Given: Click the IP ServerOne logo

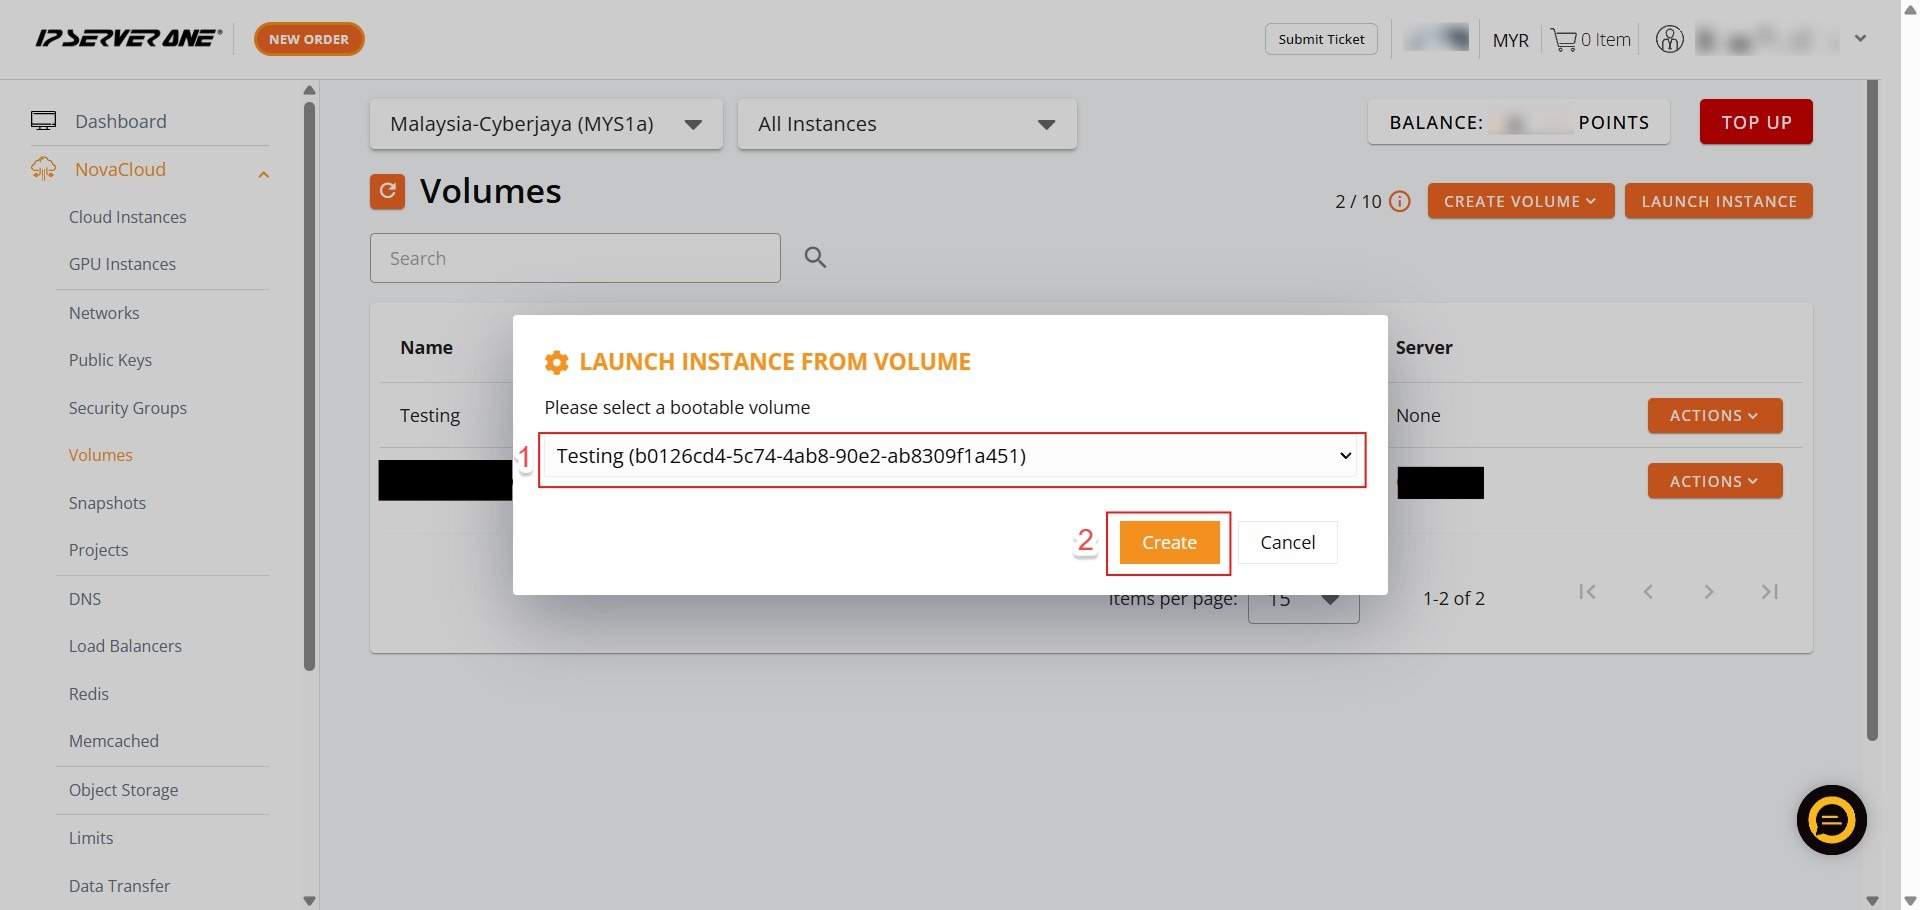Looking at the screenshot, I should [128, 39].
